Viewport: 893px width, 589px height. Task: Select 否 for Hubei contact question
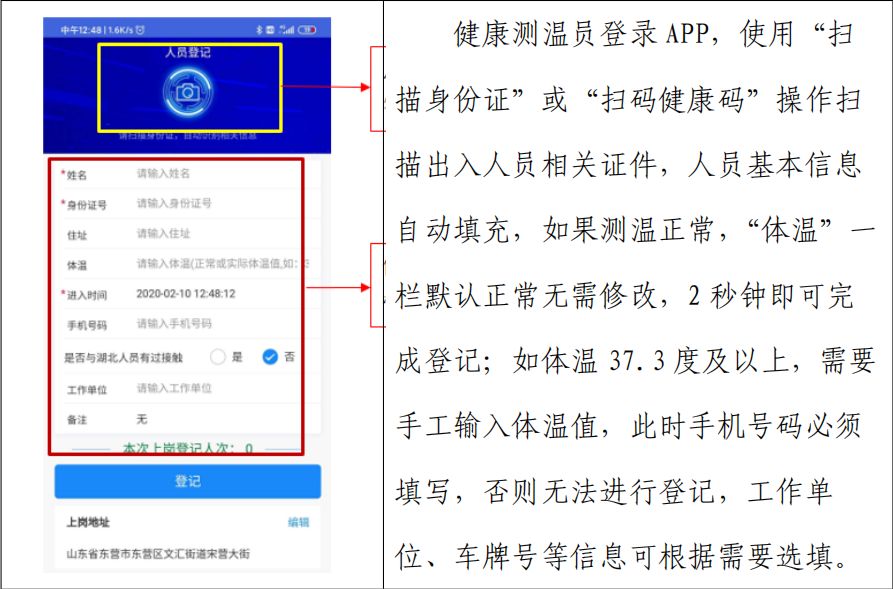pyautogui.click(x=270, y=357)
